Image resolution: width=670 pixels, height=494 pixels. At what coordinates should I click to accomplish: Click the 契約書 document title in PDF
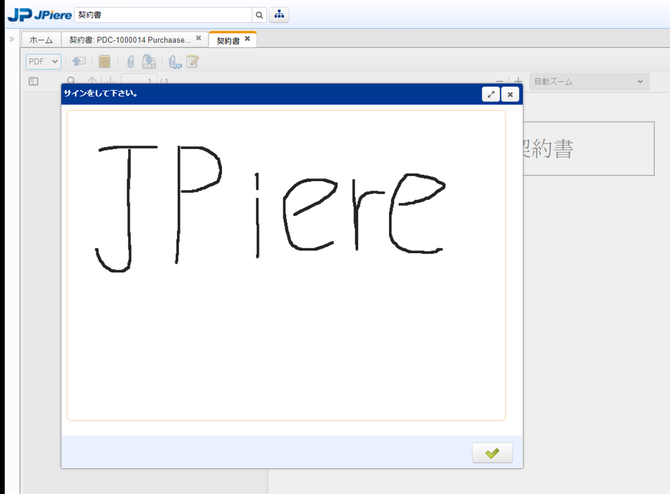[x=548, y=149]
